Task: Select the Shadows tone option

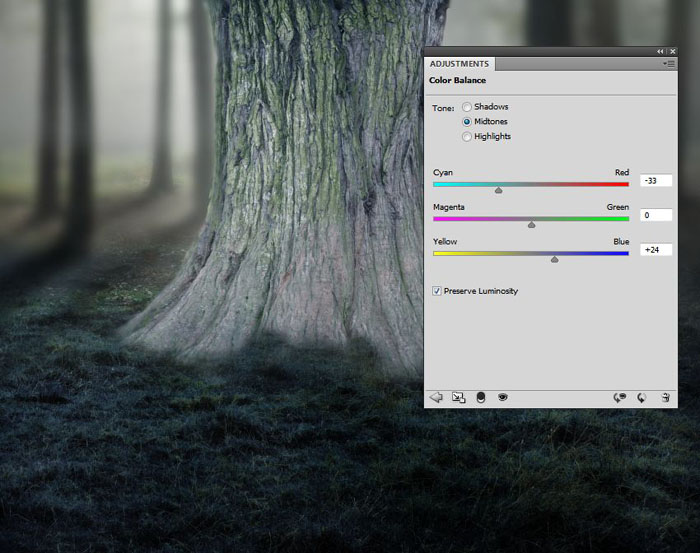Action: [467, 107]
